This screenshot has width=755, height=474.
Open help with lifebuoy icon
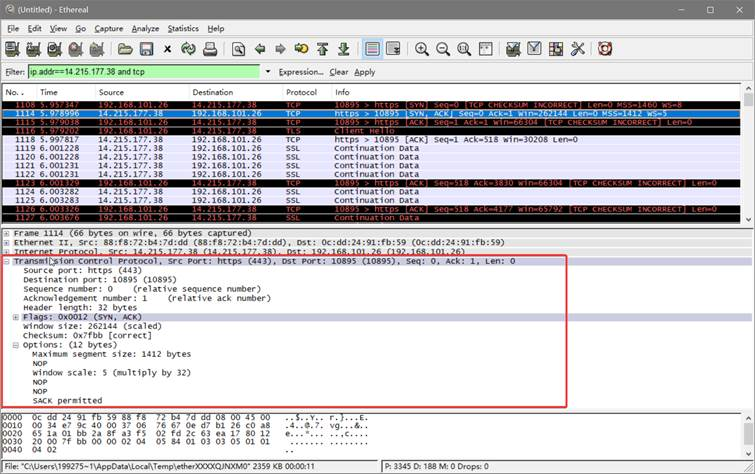pyautogui.click(x=605, y=49)
